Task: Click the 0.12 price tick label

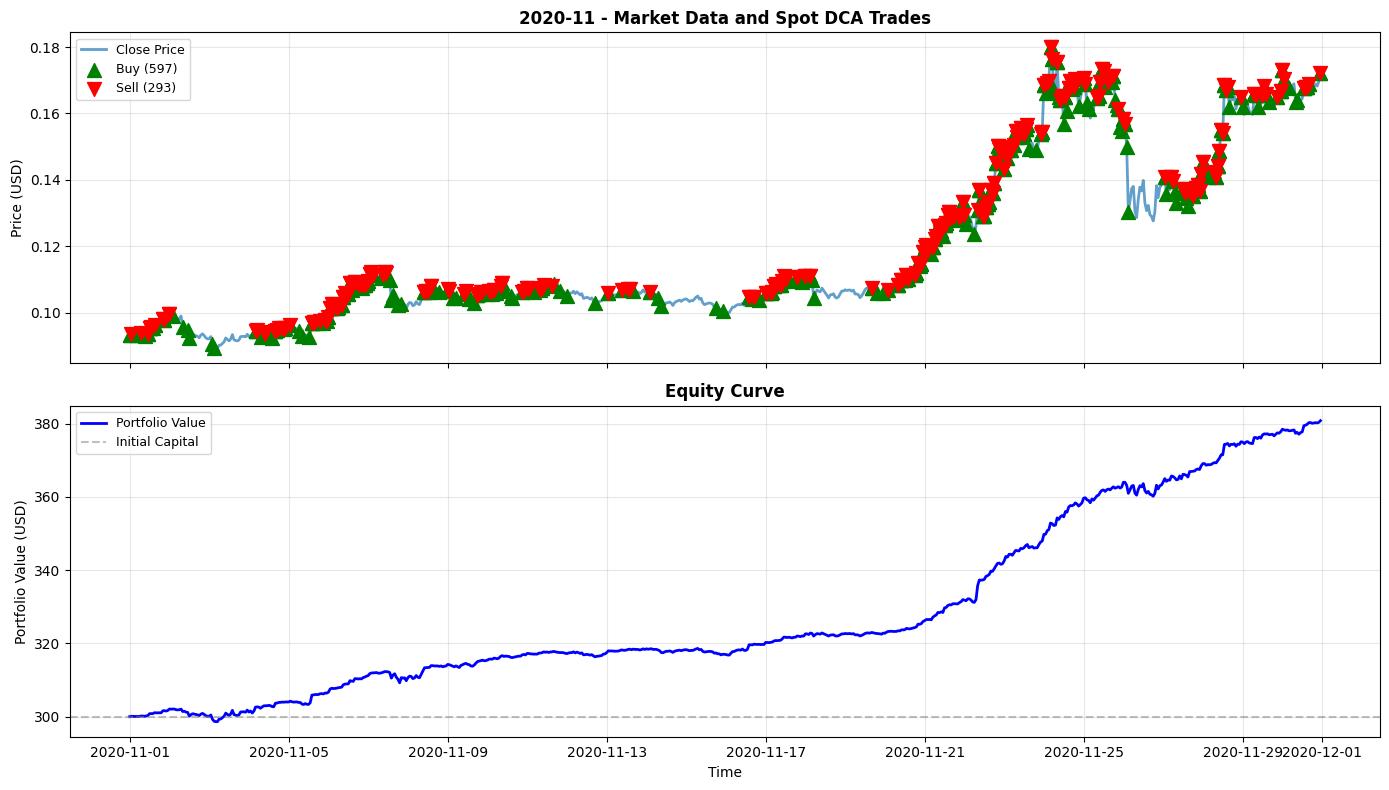Action: [x=47, y=247]
